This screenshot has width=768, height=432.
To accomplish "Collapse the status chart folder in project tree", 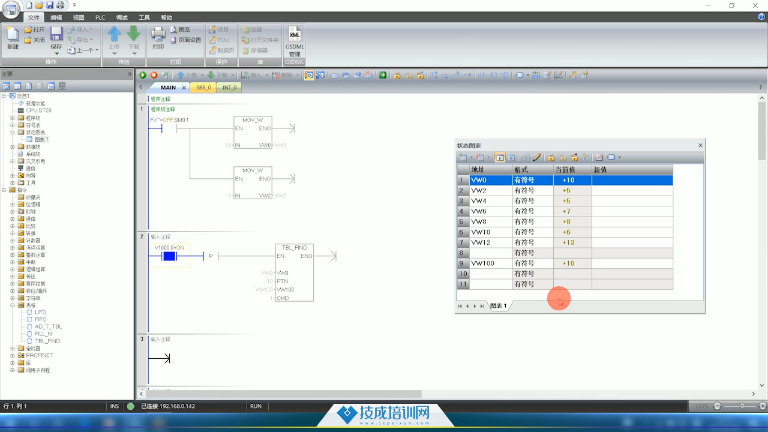I will [12, 131].
